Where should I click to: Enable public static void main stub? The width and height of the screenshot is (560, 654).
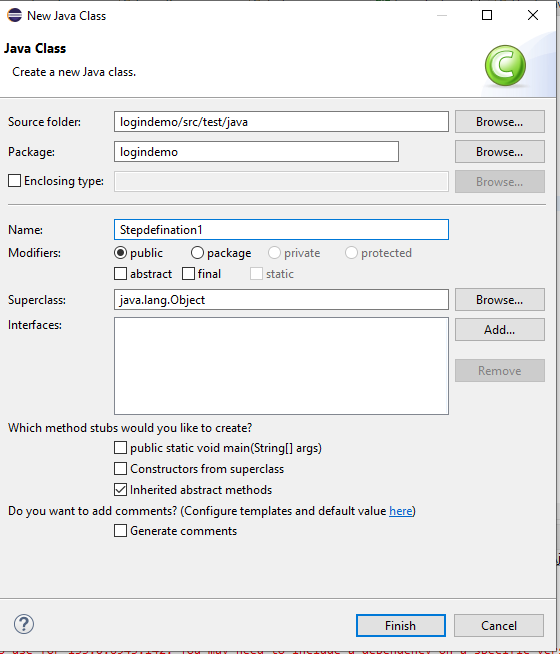click(x=121, y=448)
